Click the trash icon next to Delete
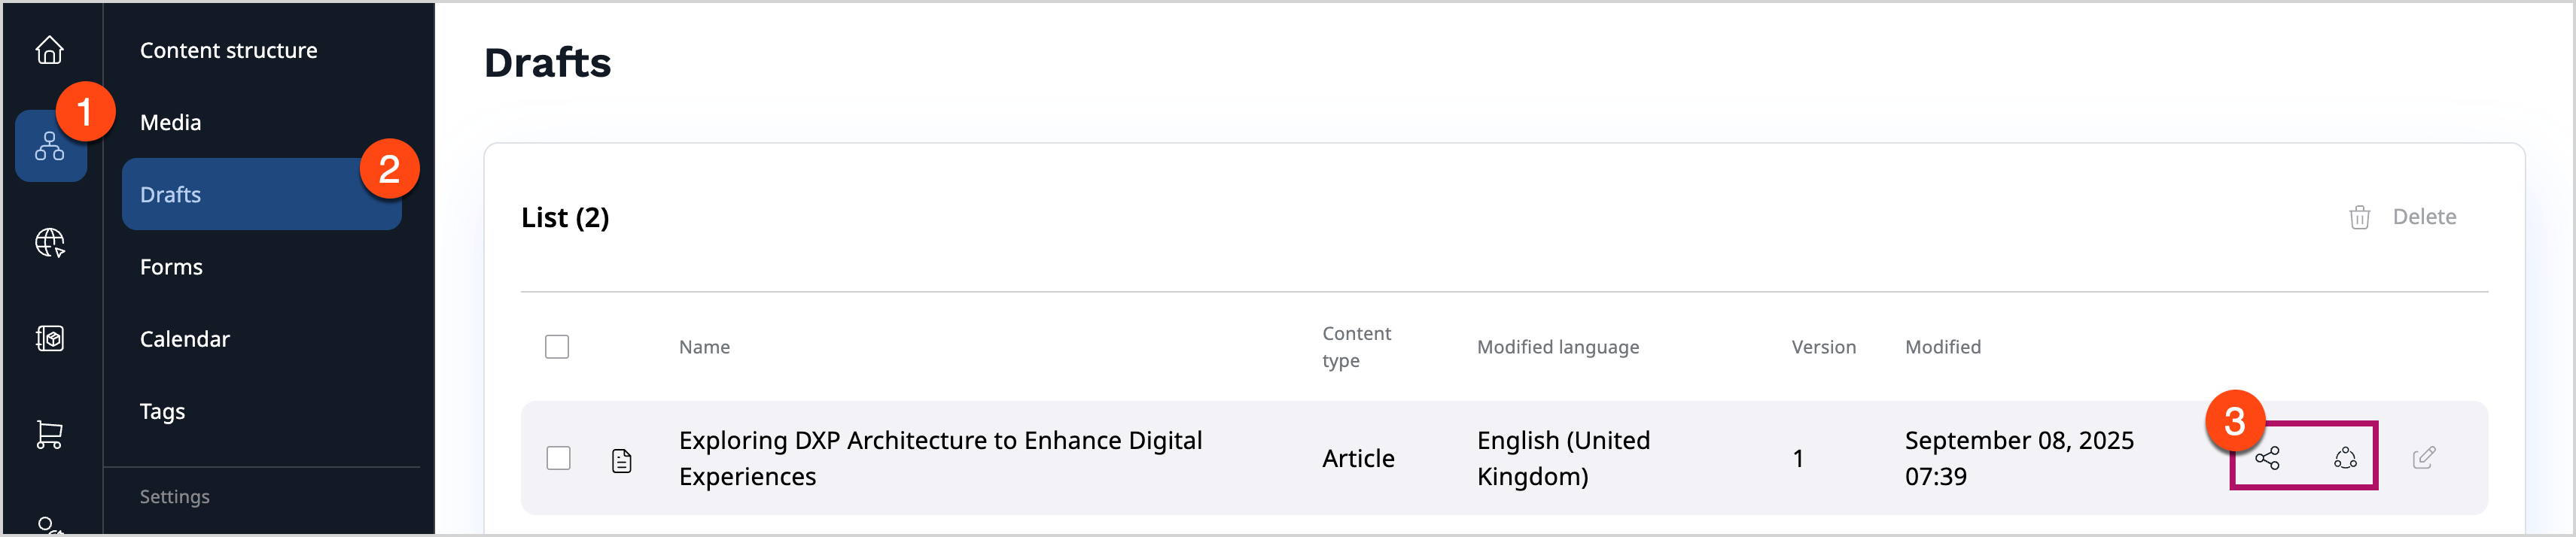This screenshot has height=537, width=2576. click(x=2359, y=217)
